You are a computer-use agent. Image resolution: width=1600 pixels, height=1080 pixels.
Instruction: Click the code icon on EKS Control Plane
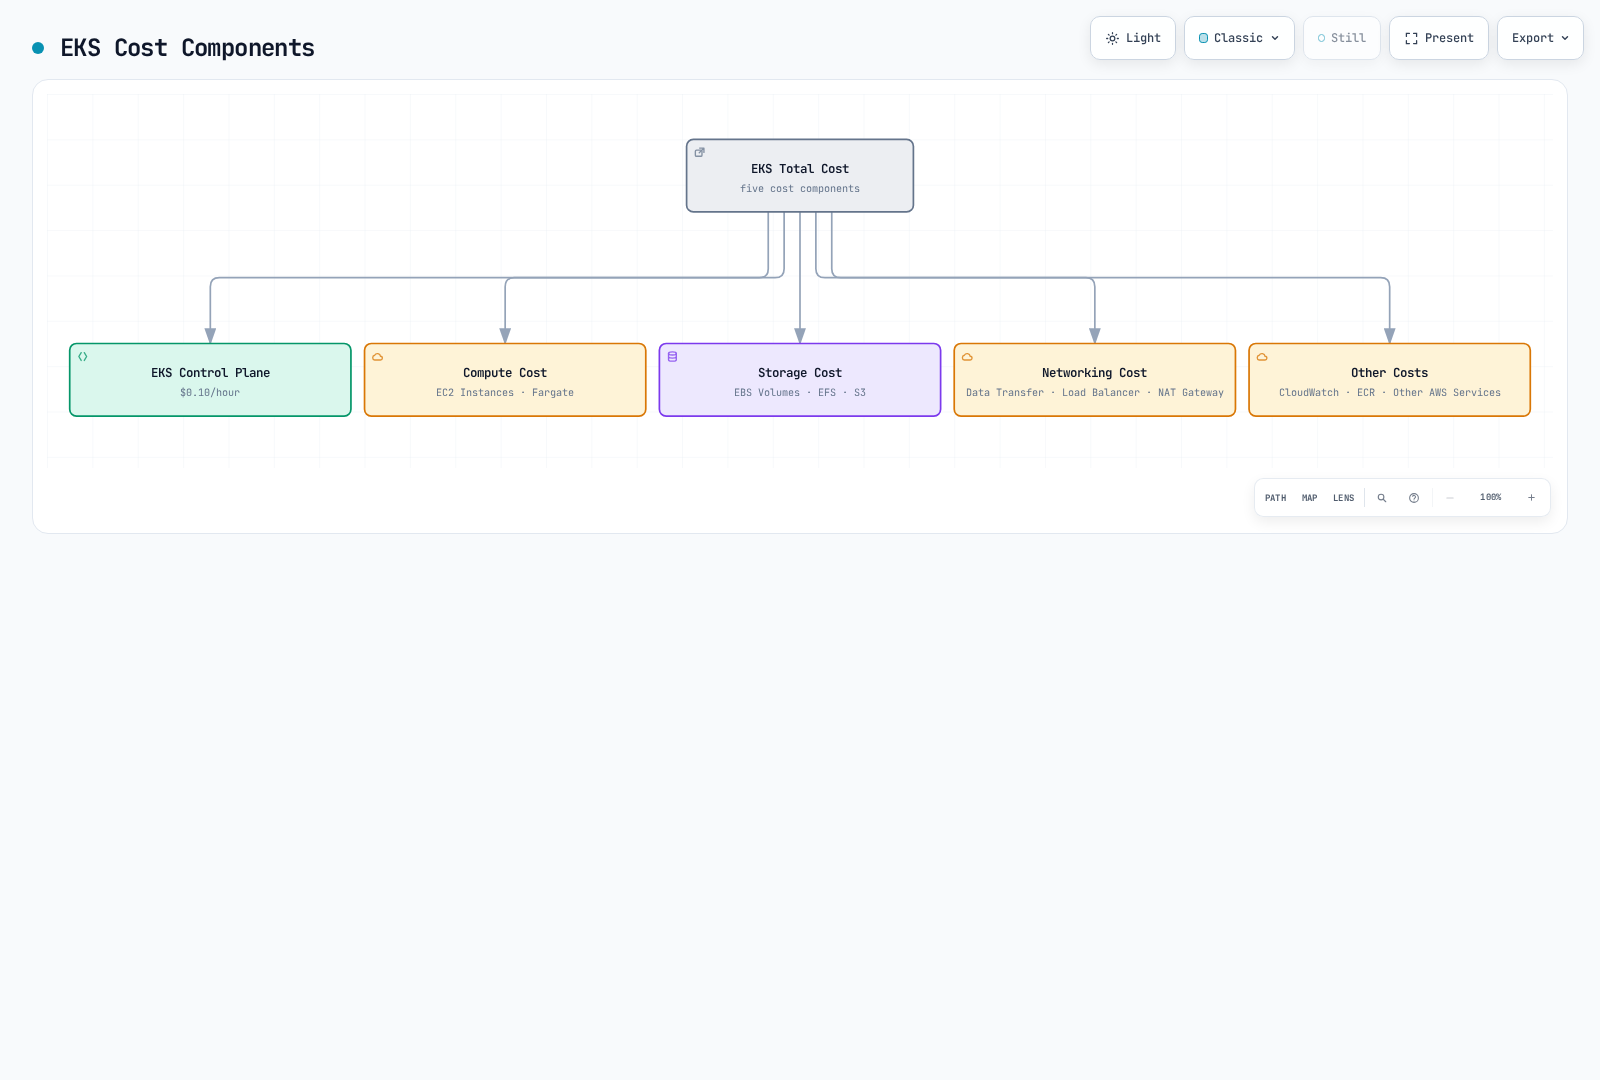pyautogui.click(x=83, y=357)
